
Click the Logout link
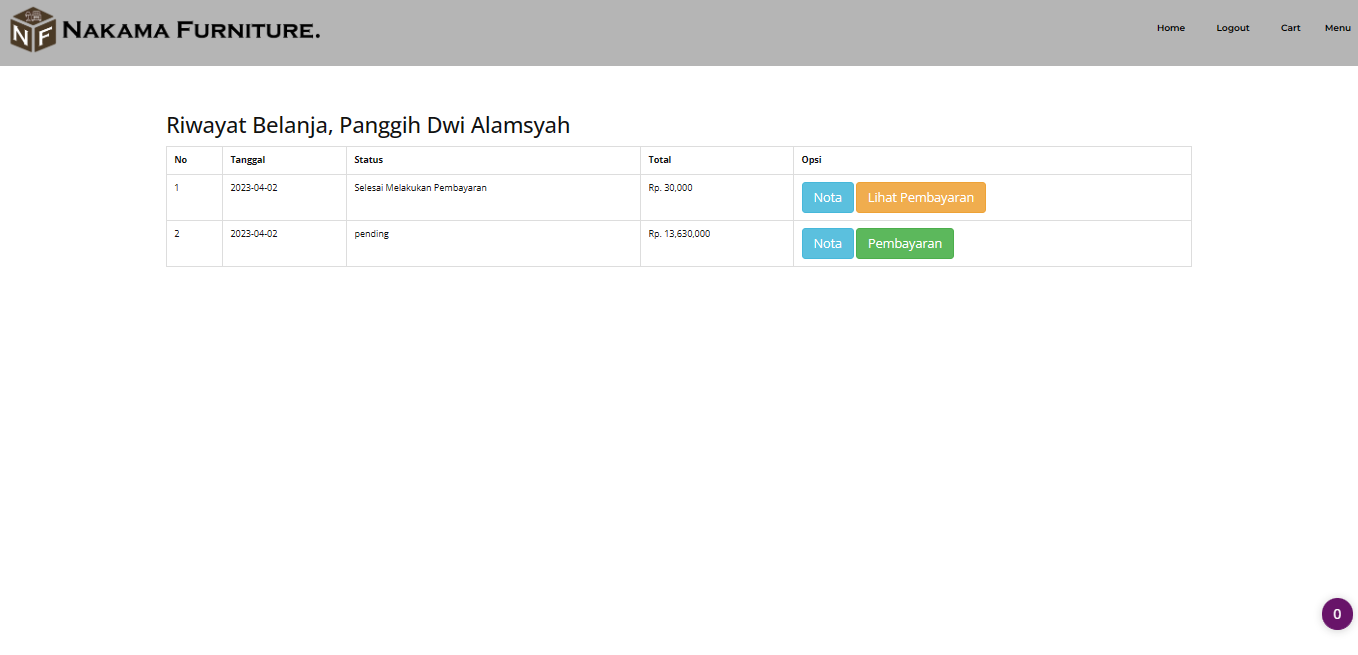click(1232, 27)
